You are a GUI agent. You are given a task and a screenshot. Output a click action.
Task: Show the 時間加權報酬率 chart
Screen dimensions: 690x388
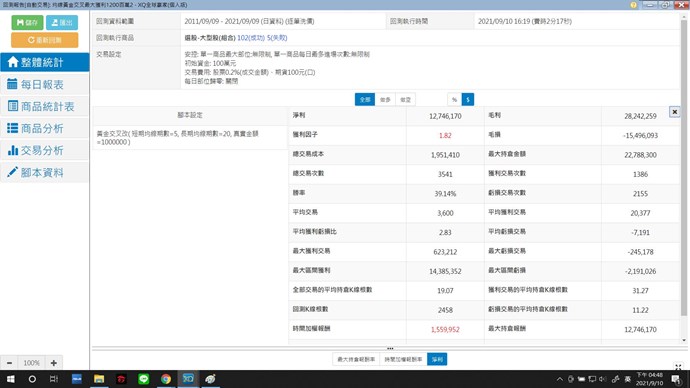tap(403, 359)
